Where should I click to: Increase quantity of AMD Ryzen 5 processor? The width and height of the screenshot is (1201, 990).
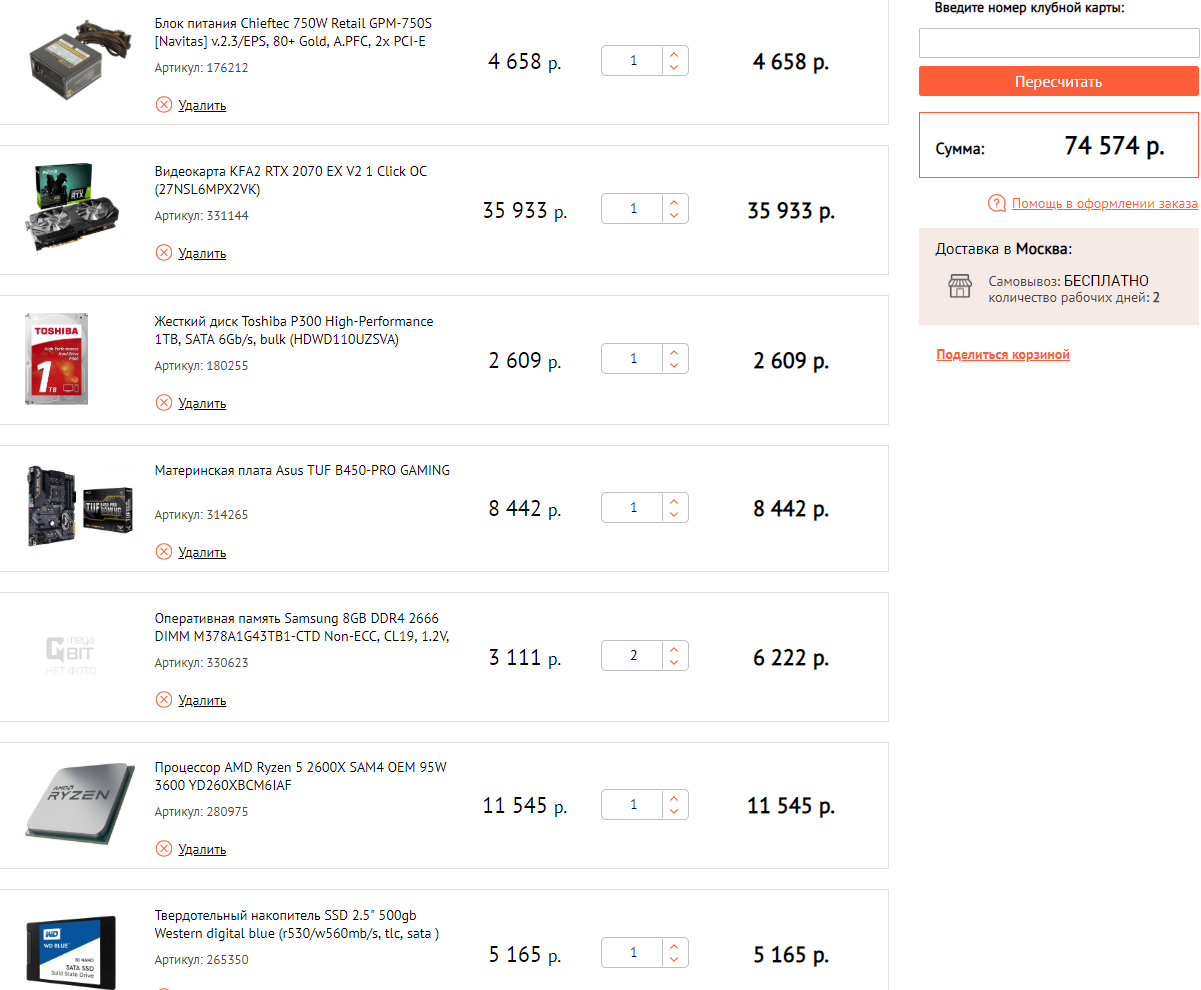[x=674, y=798]
